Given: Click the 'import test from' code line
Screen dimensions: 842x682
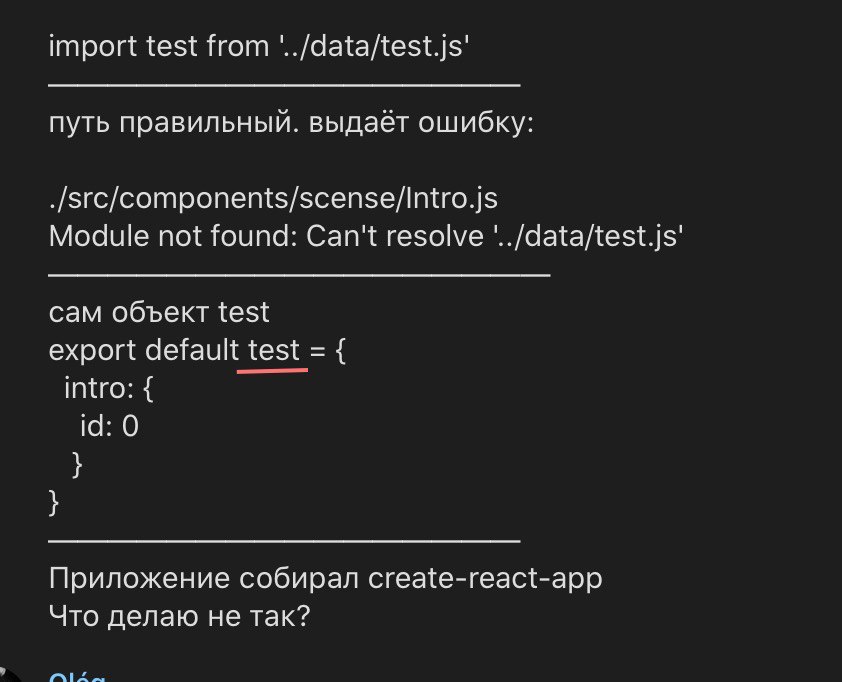Looking at the screenshot, I should [259, 48].
